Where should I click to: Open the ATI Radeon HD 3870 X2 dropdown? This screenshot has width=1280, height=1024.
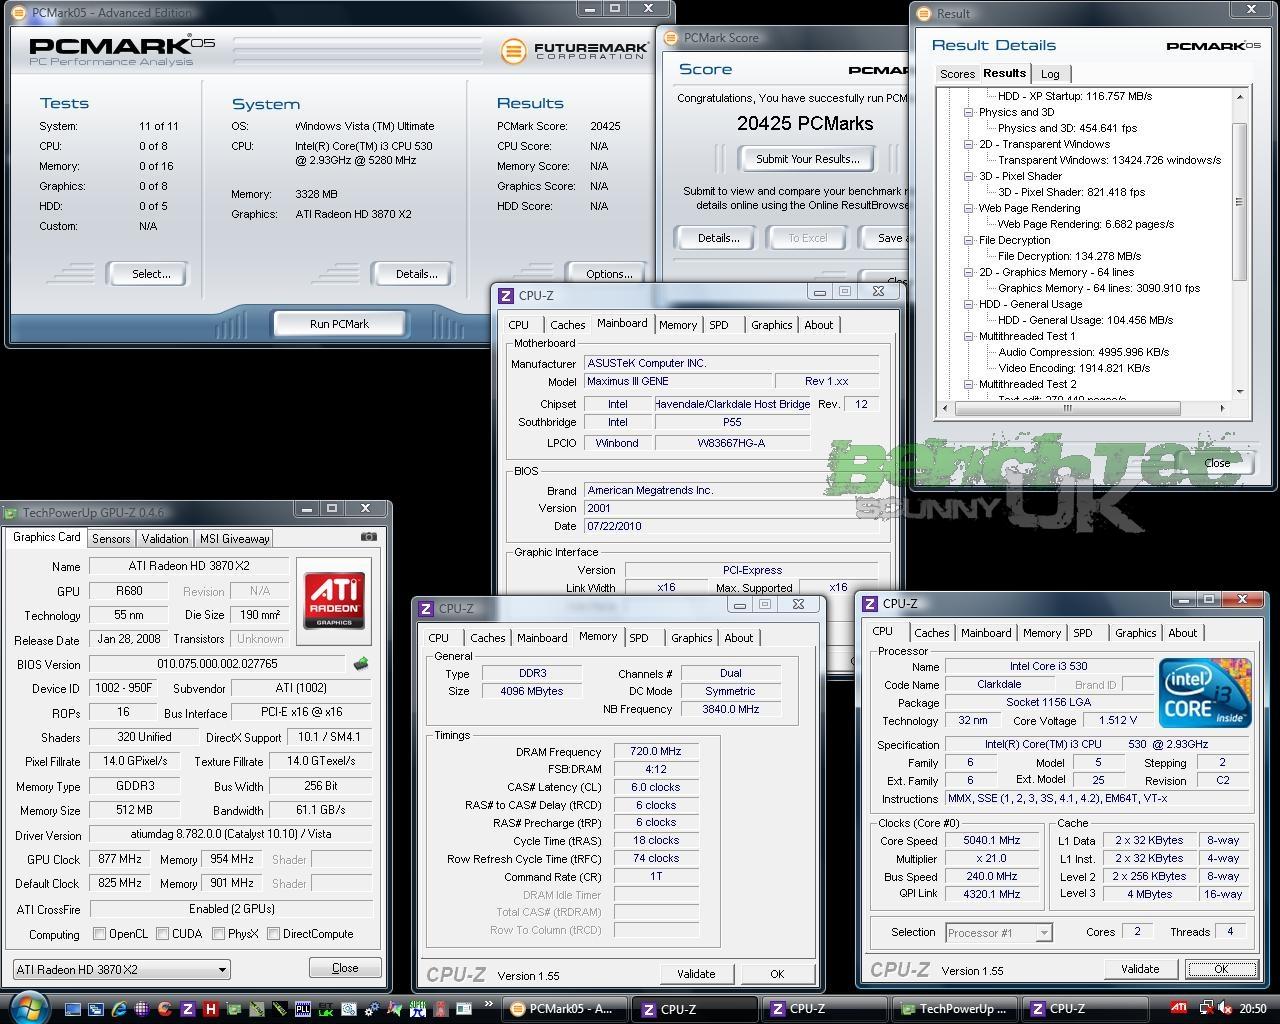tap(121, 969)
